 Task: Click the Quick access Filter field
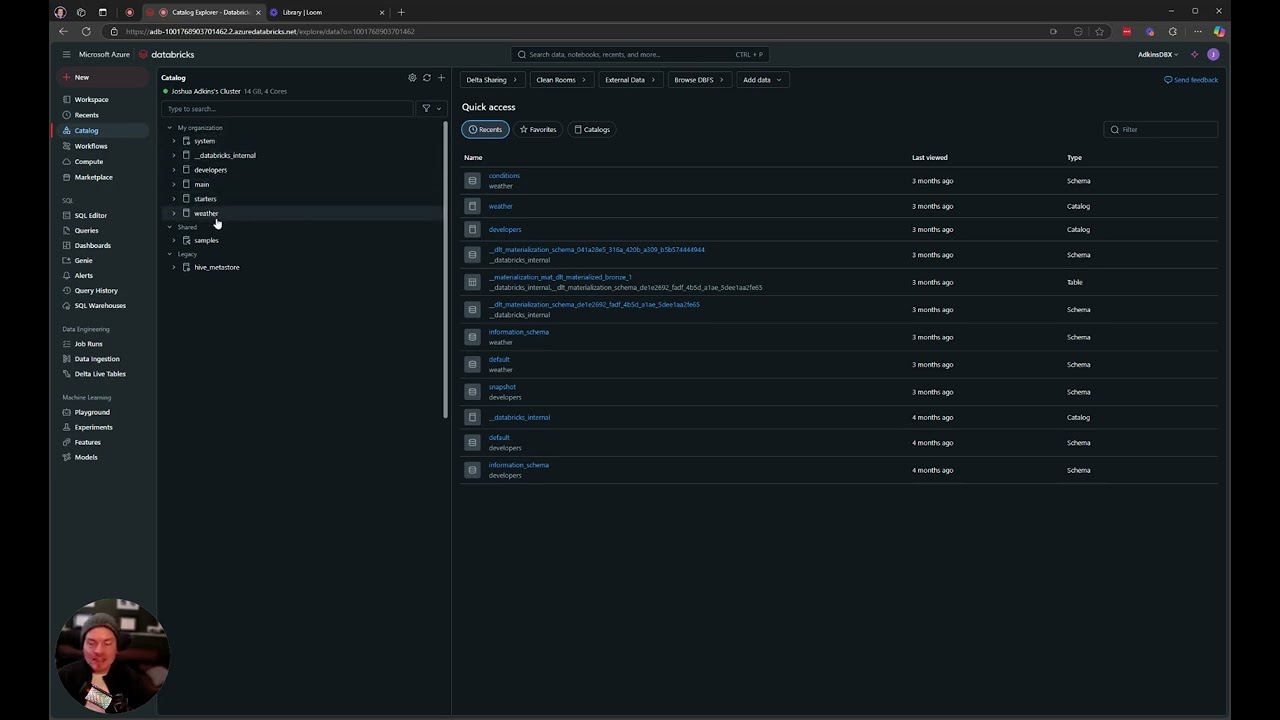point(1161,129)
